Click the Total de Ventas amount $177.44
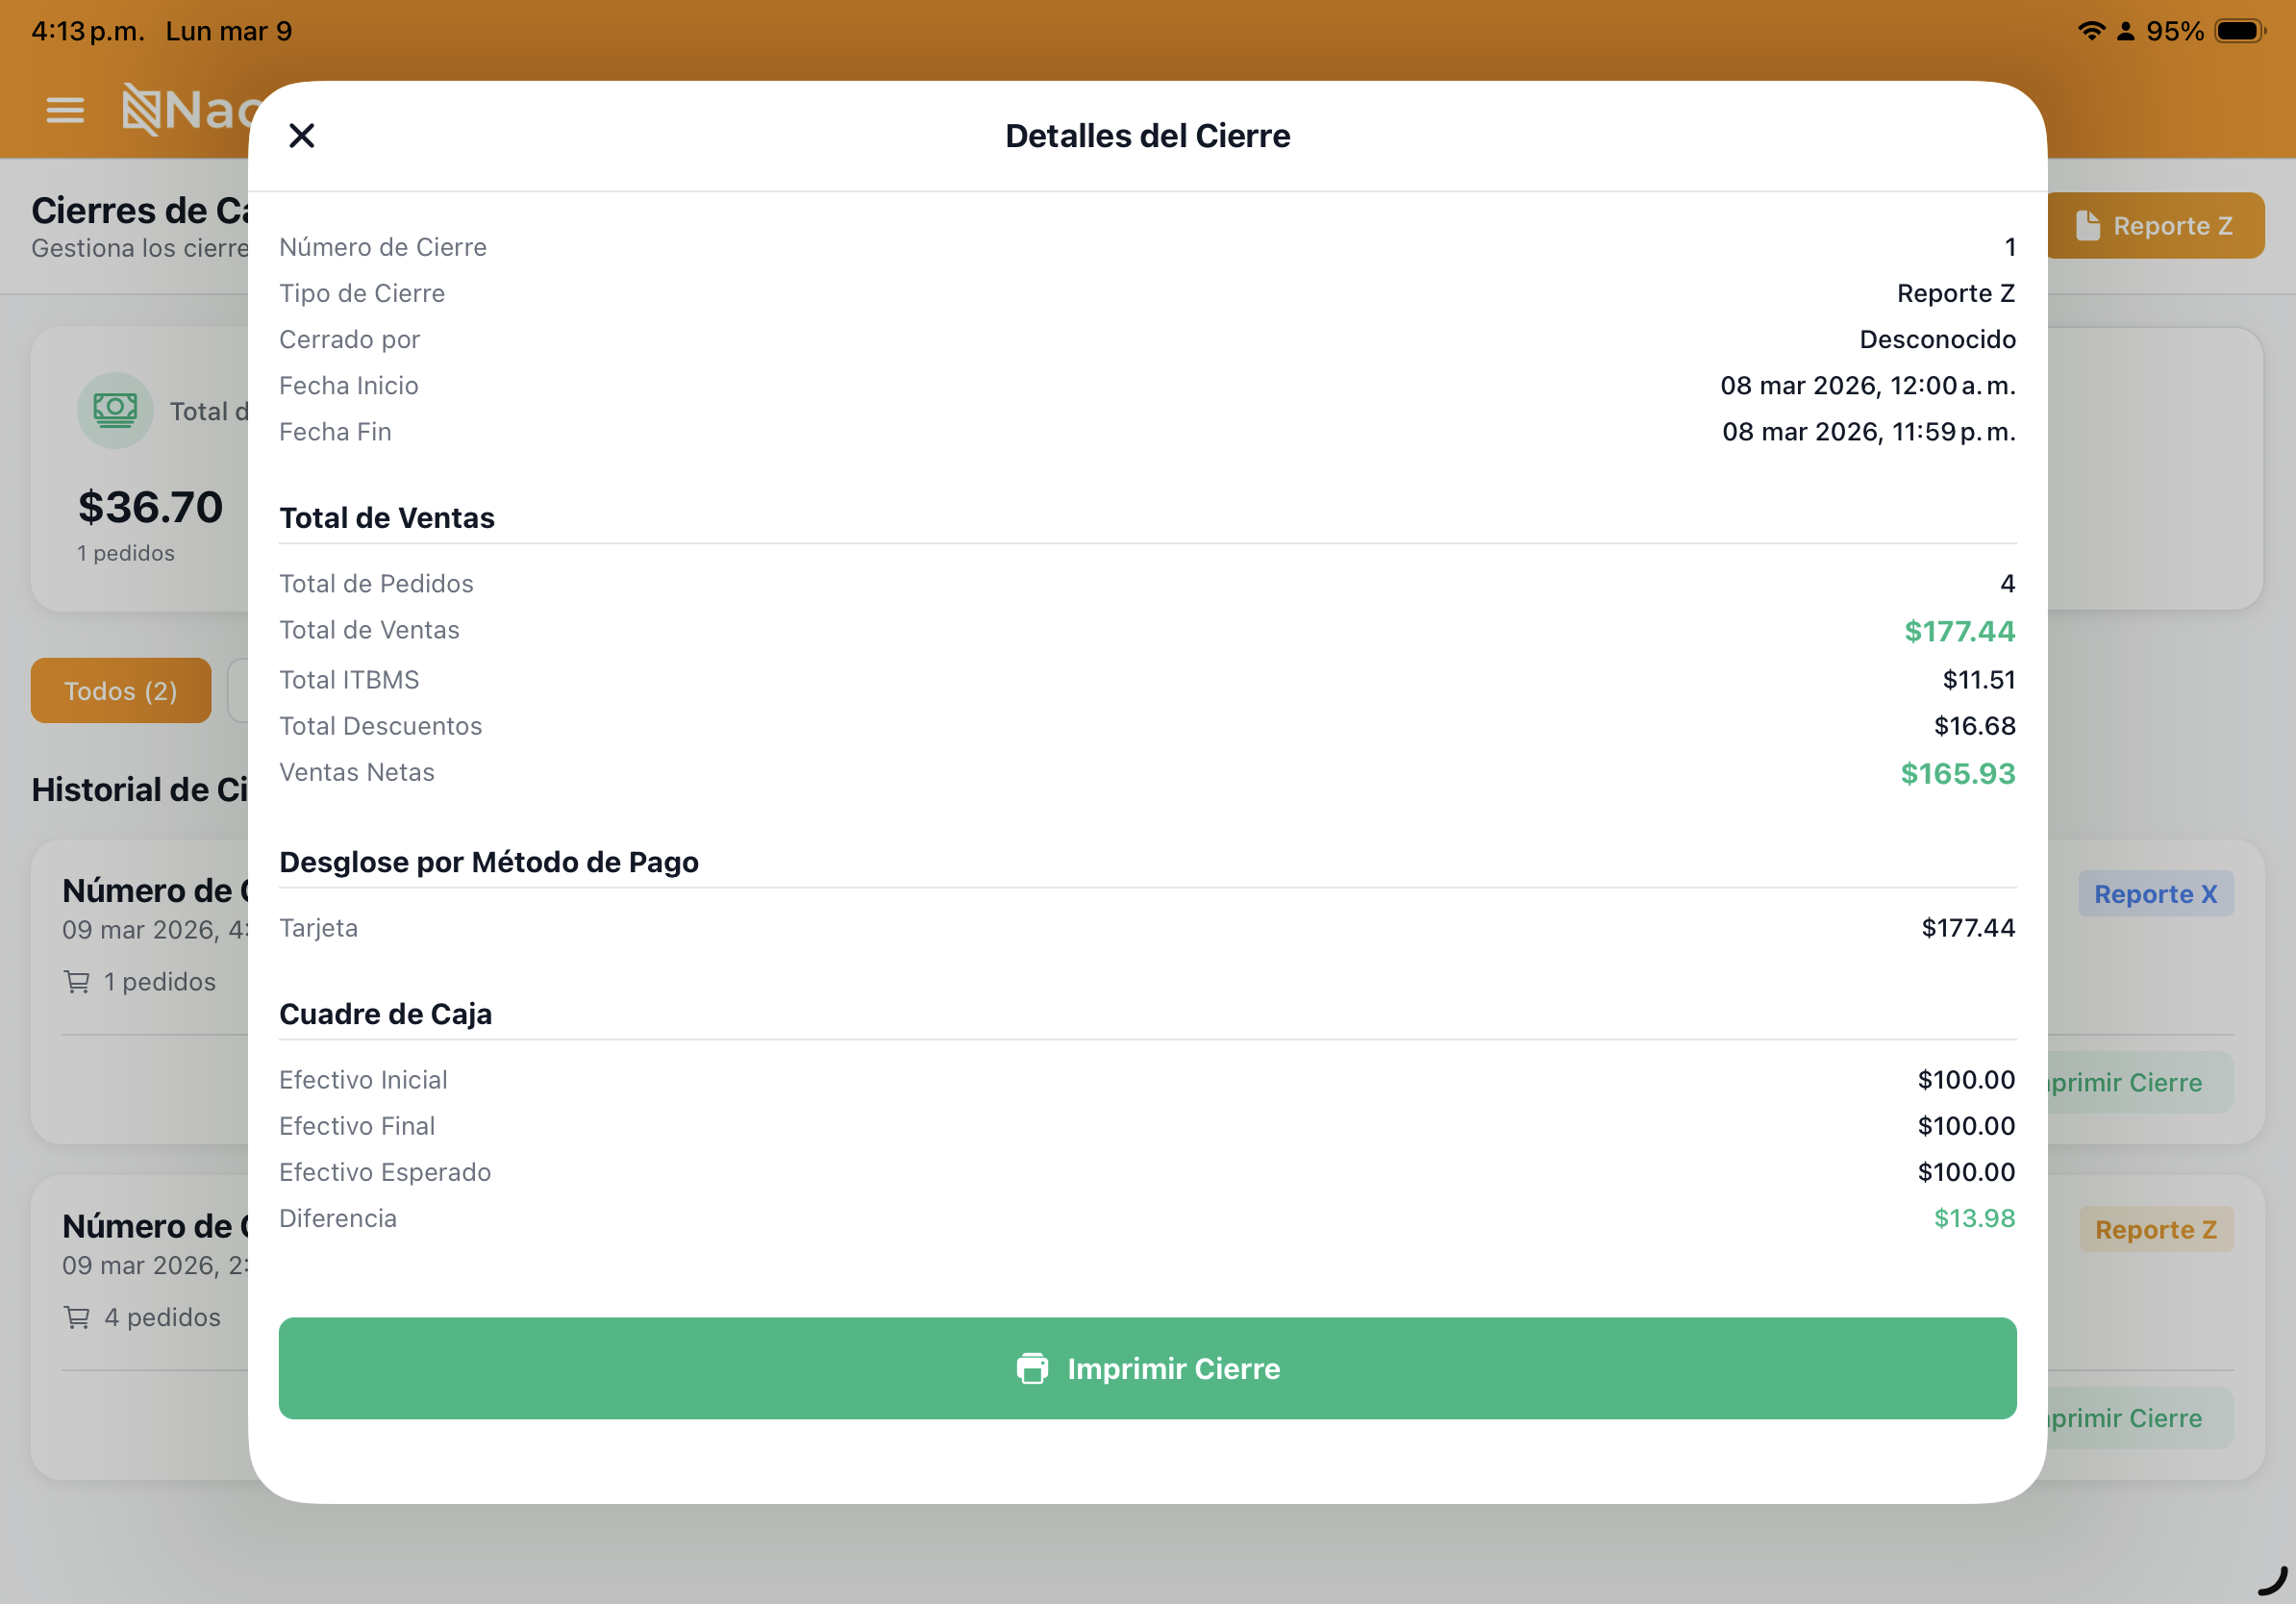Image resolution: width=2296 pixels, height=1604 pixels. point(1959,631)
